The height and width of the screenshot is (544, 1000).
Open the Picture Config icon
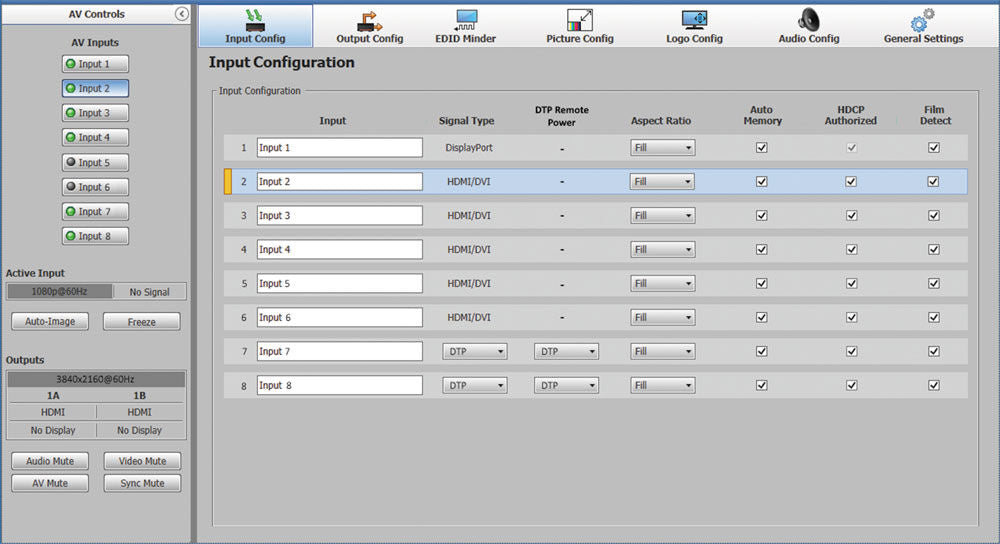click(x=580, y=20)
